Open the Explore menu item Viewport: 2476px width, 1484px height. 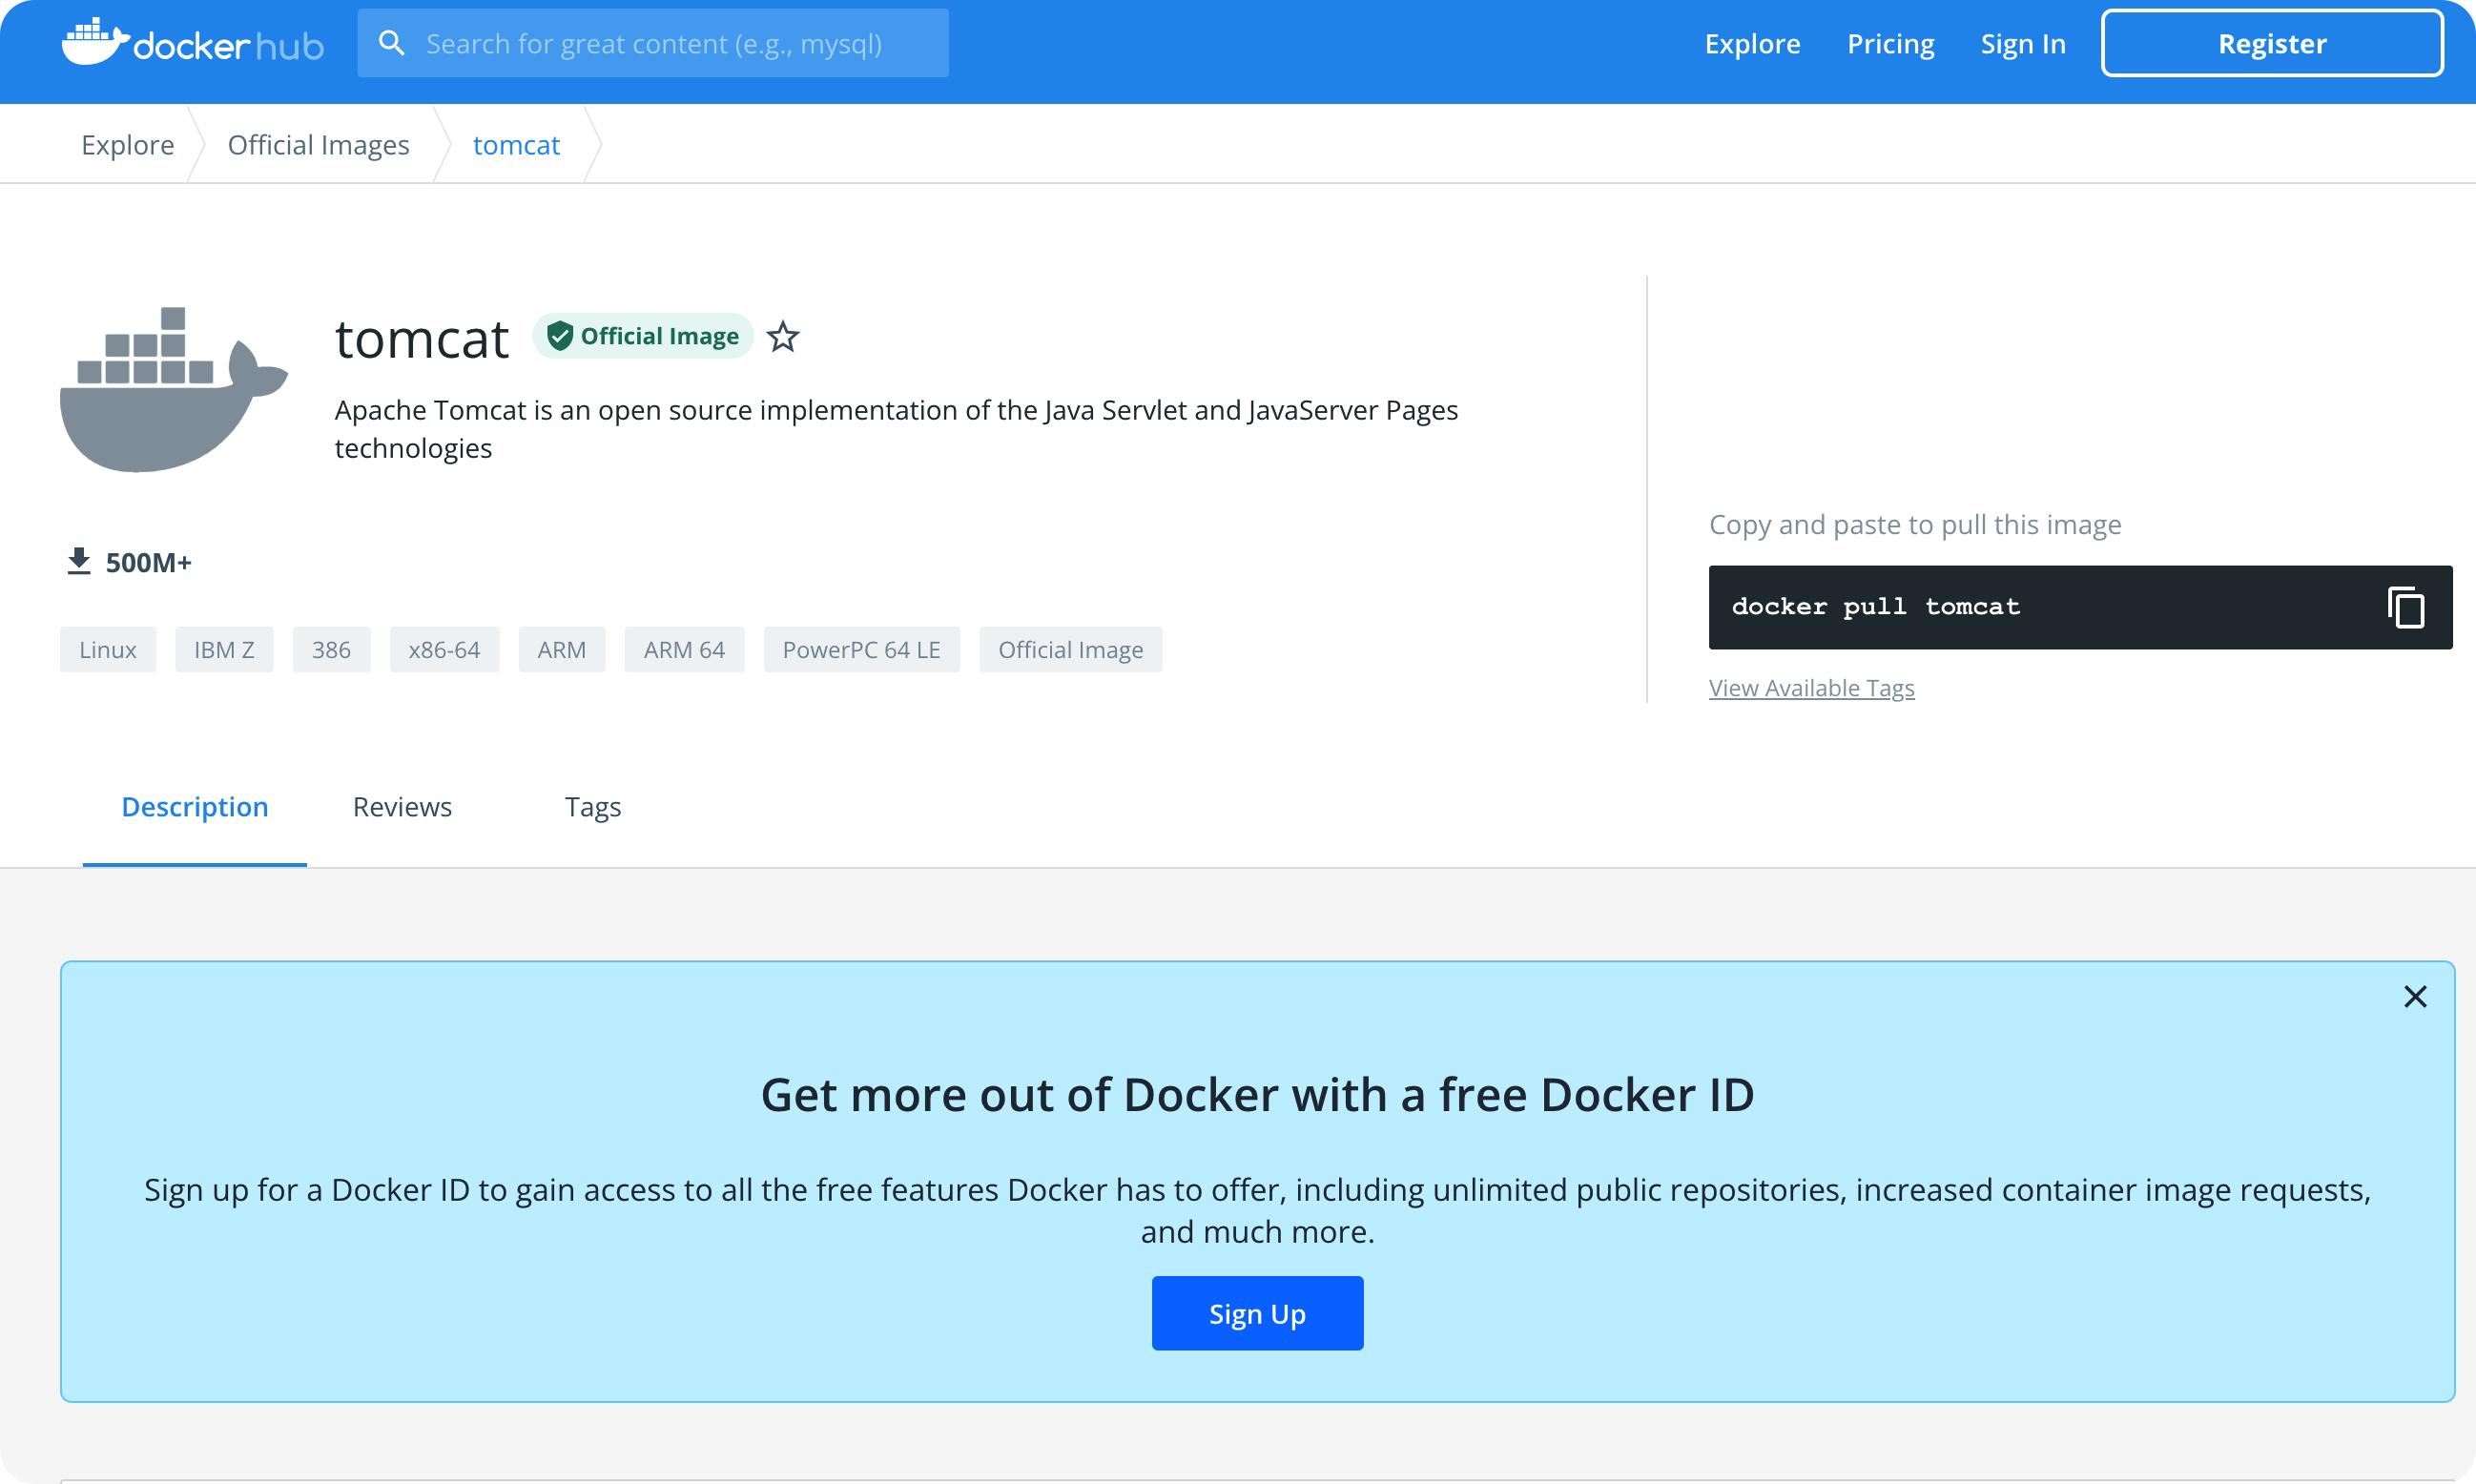pyautogui.click(x=1752, y=43)
